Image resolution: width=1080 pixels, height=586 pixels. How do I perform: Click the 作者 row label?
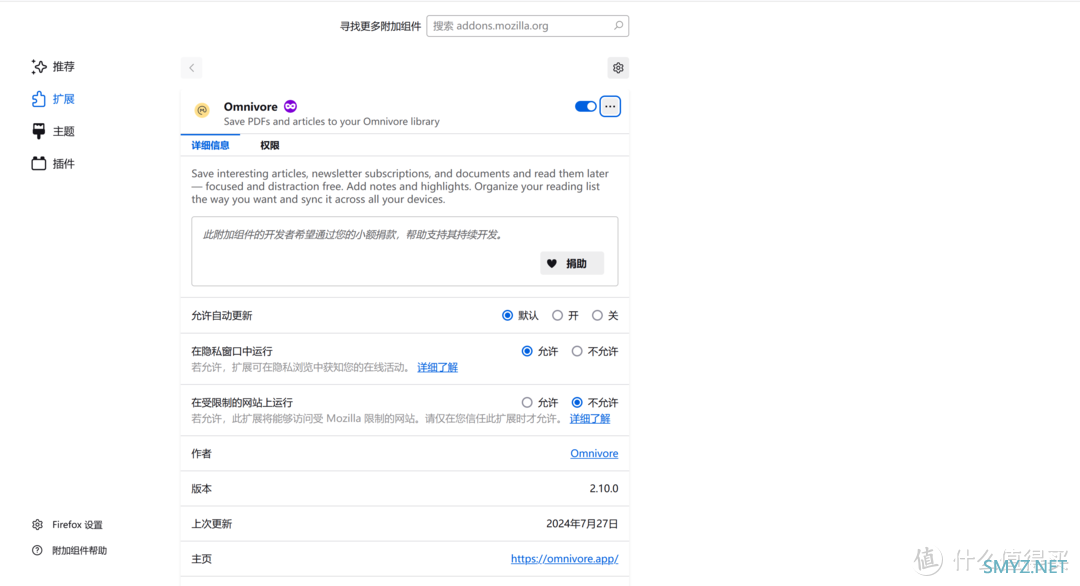click(202, 453)
